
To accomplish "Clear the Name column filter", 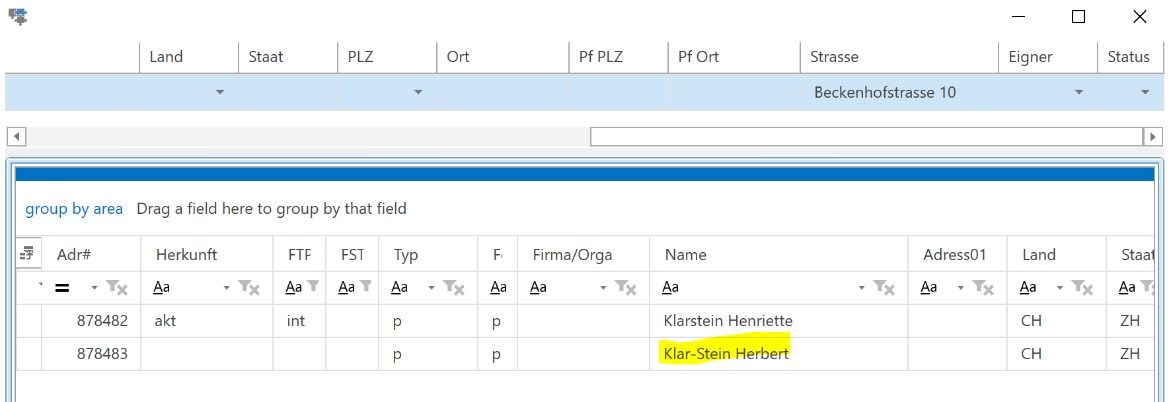I will (x=884, y=288).
